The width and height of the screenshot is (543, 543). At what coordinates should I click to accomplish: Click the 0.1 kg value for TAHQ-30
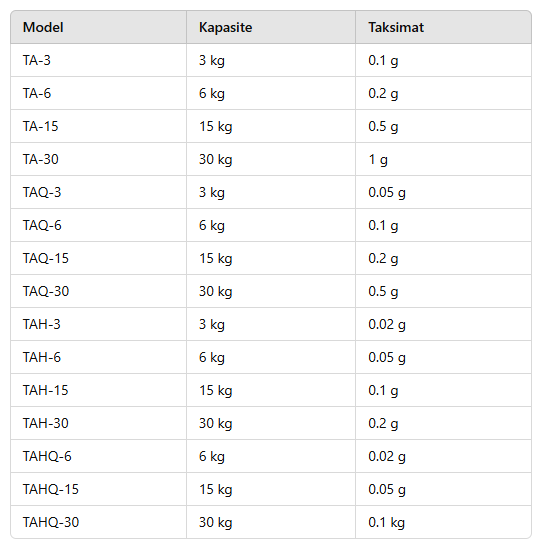click(386, 522)
